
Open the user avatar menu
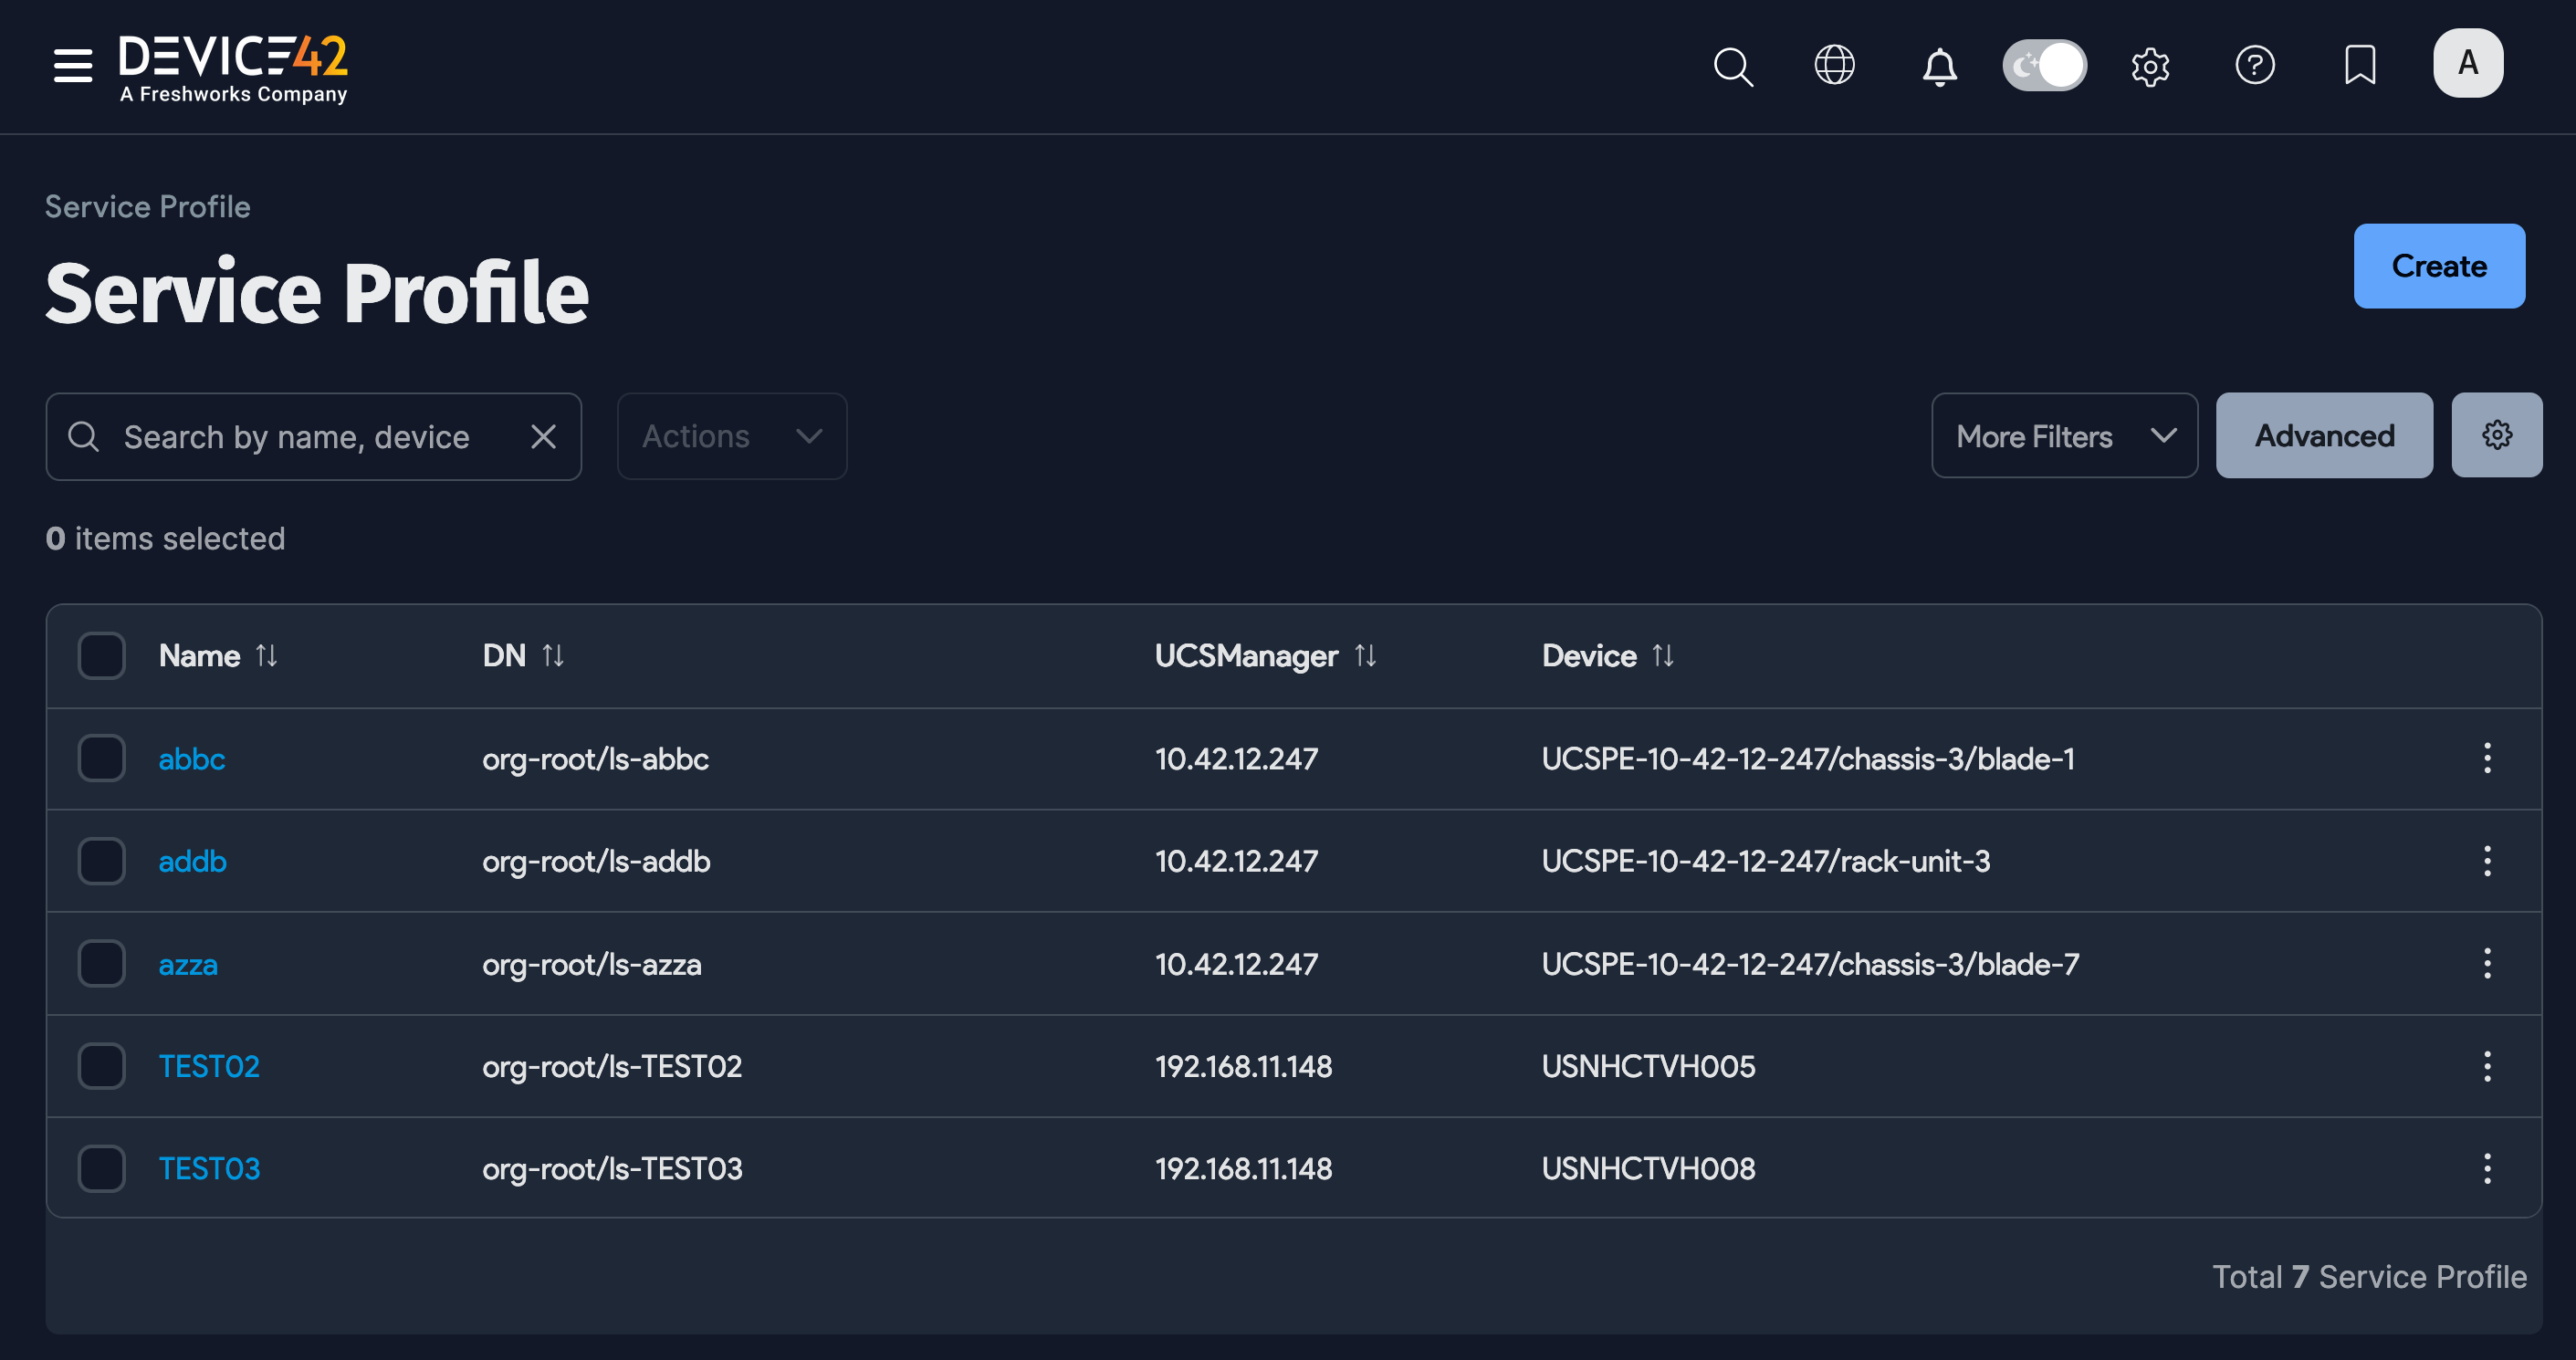(2467, 63)
